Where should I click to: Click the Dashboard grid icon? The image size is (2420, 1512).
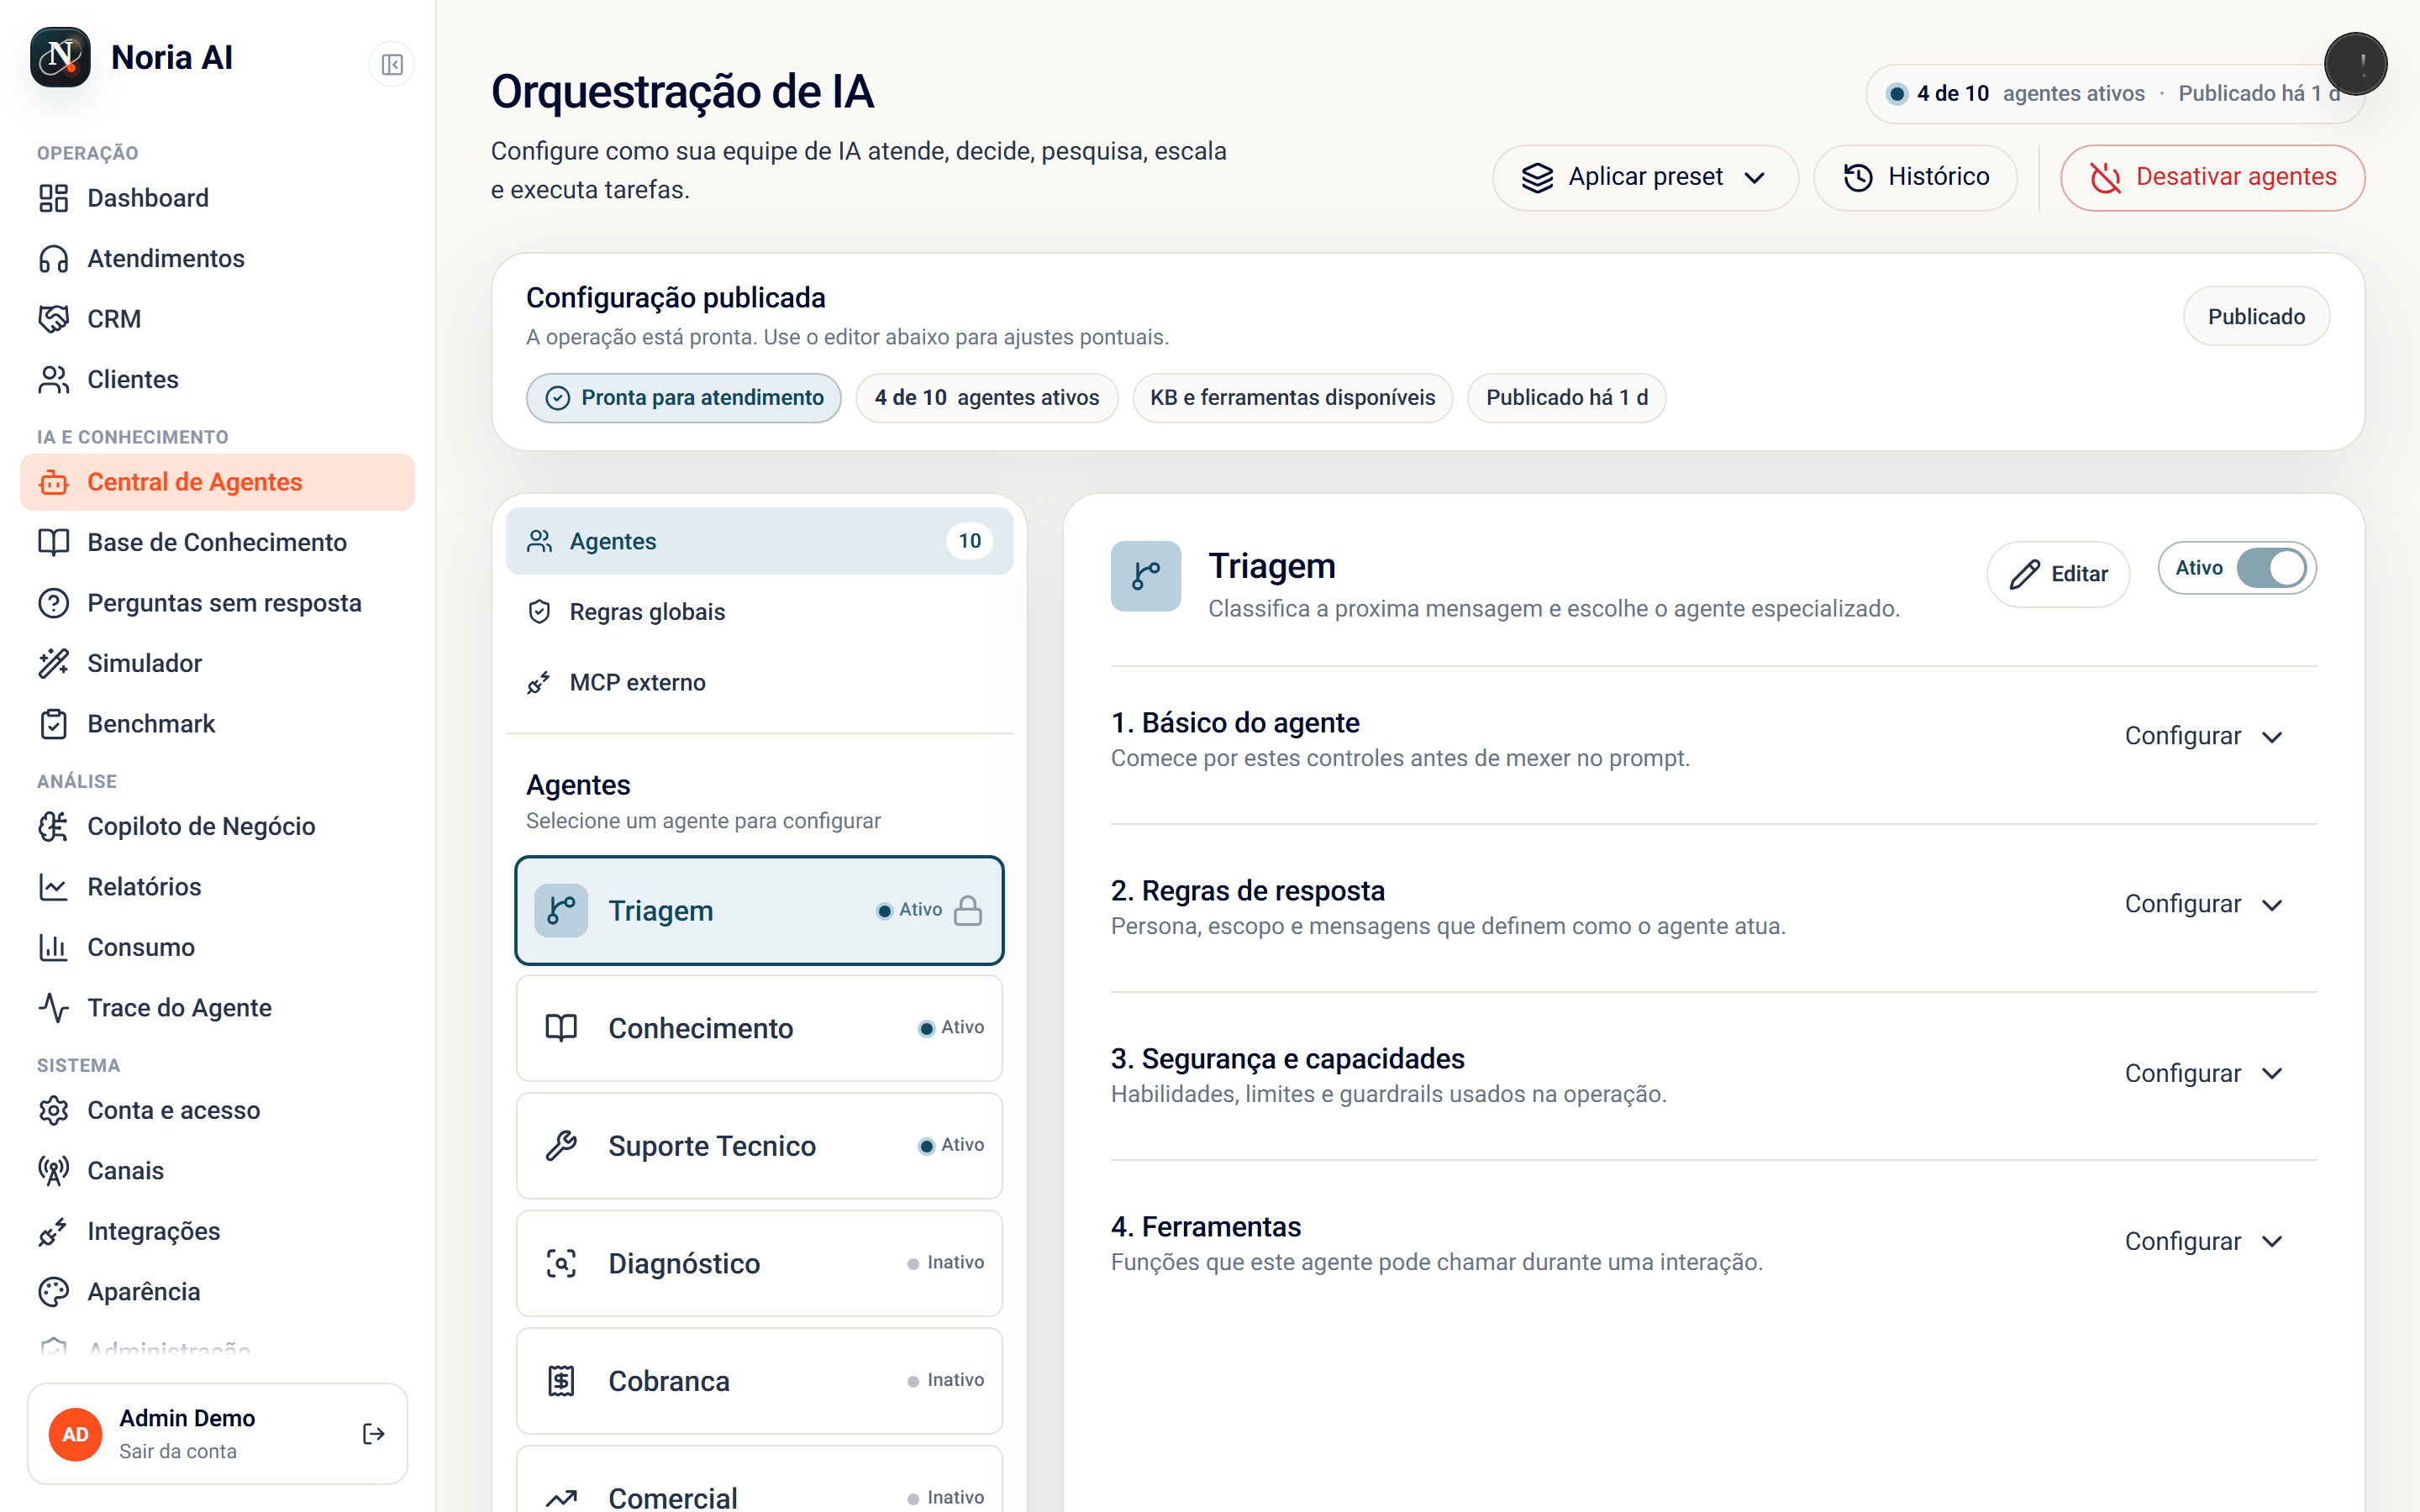[x=53, y=198]
